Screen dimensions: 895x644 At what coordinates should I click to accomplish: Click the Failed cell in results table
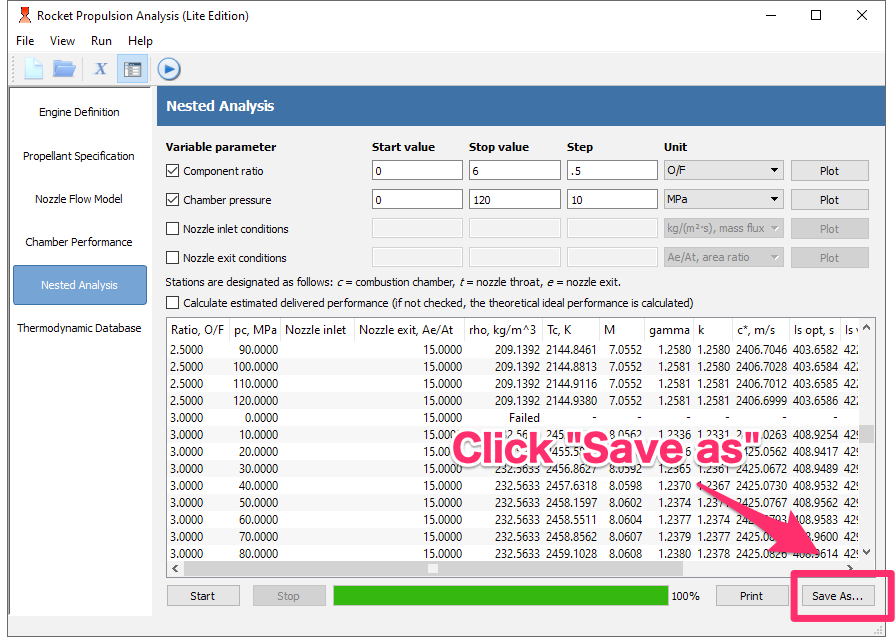click(524, 418)
